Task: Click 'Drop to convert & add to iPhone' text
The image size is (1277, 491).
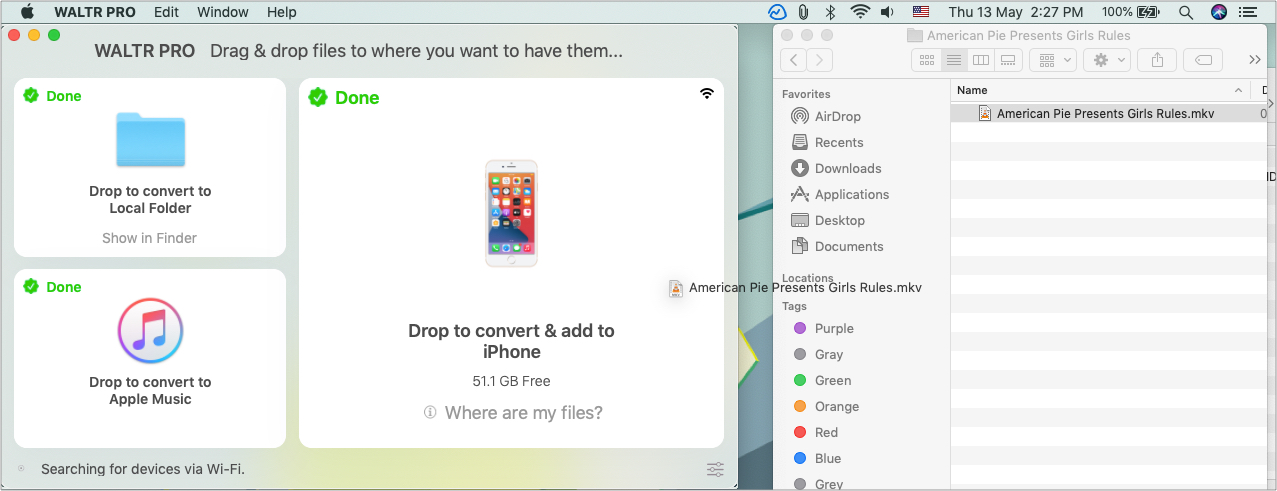Action: (x=511, y=341)
